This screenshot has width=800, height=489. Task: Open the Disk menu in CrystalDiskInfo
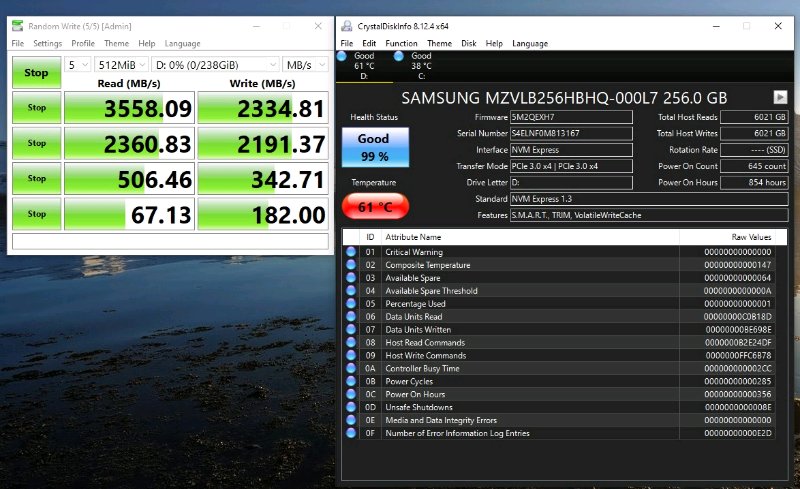(468, 44)
